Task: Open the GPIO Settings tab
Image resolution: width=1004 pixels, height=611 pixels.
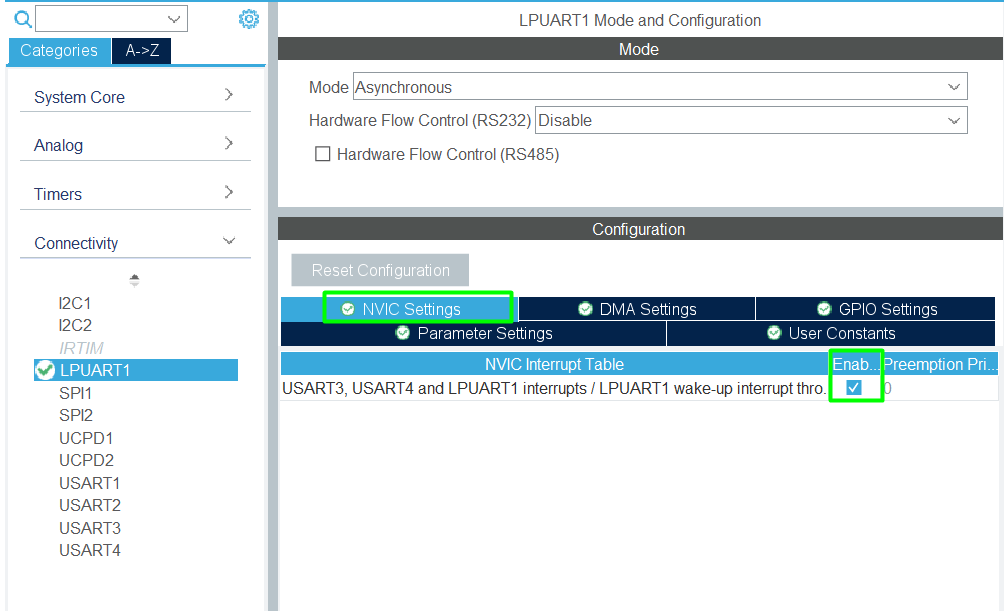Action: [x=876, y=309]
